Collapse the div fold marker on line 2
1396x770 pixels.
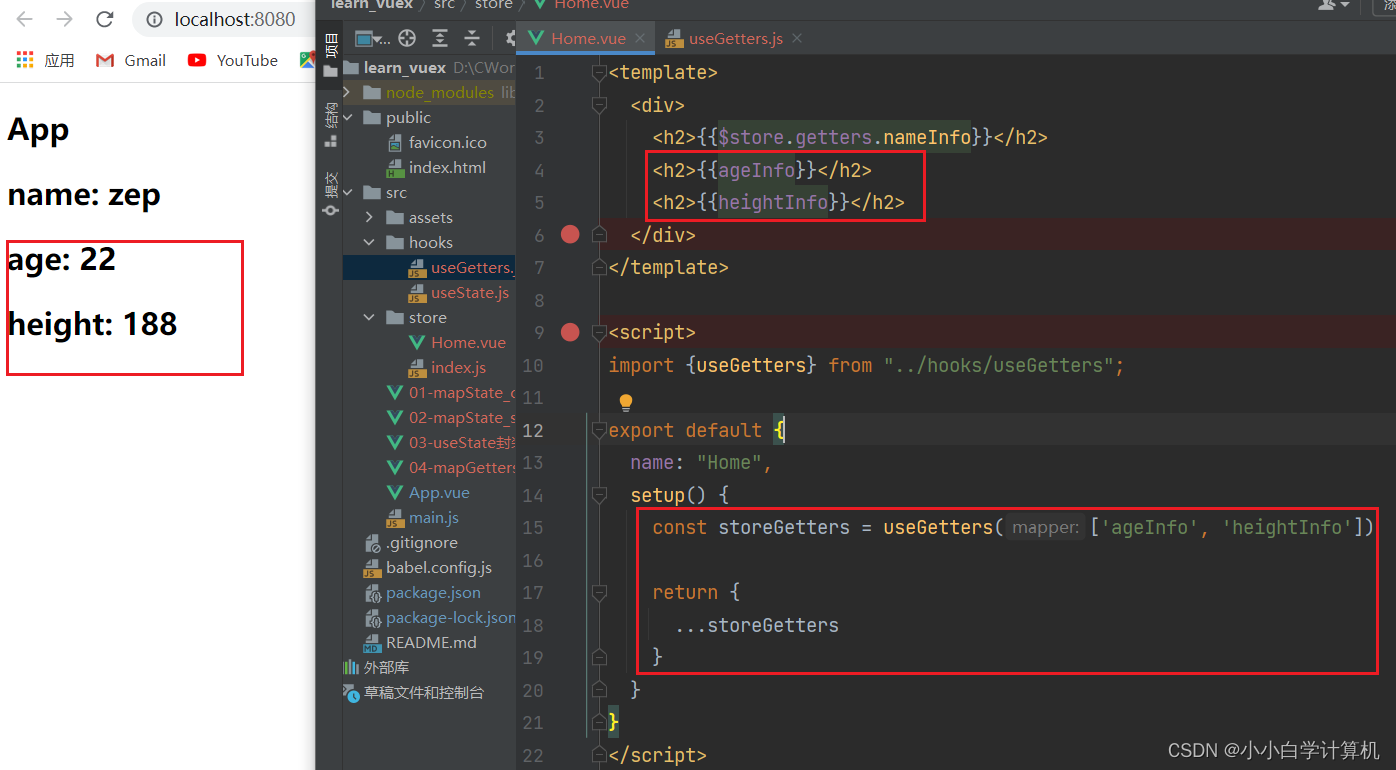click(x=599, y=105)
